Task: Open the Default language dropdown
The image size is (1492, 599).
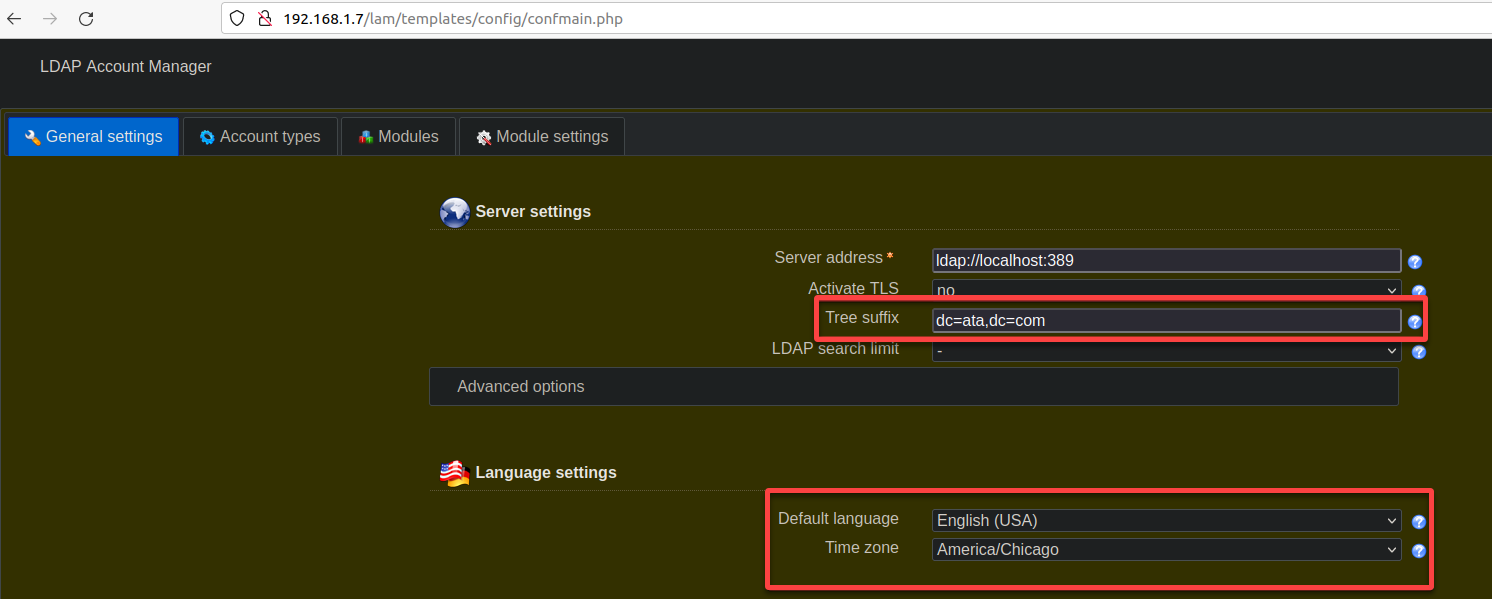Action: pos(1166,520)
